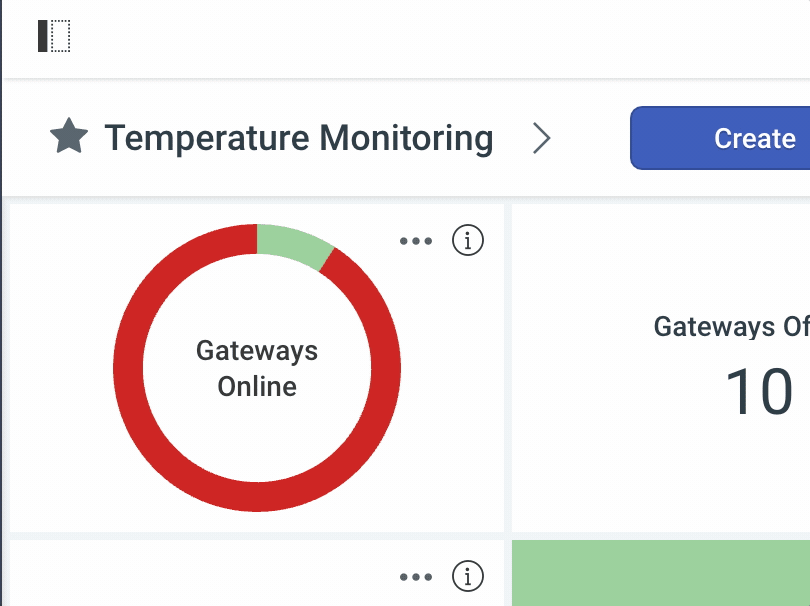
Task: Toggle the sidebar panel icon
Action: click(54, 36)
